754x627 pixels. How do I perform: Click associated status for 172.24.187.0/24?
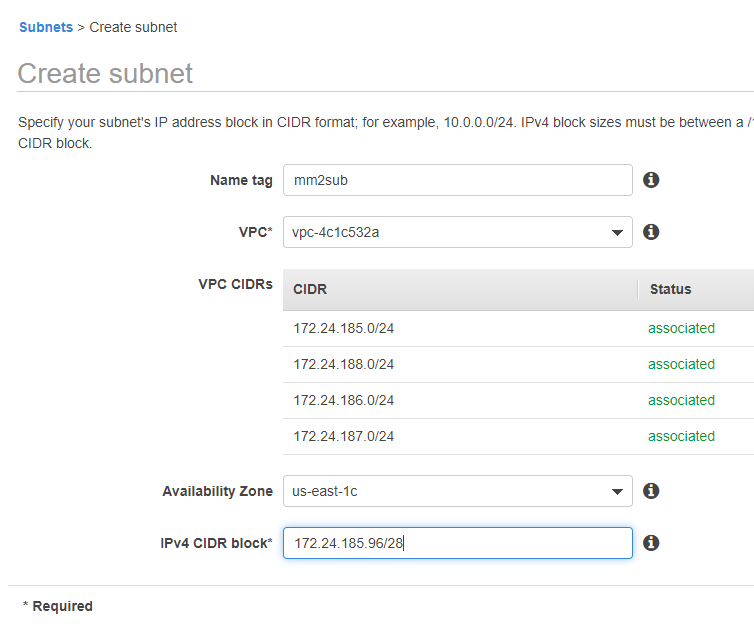[681, 436]
